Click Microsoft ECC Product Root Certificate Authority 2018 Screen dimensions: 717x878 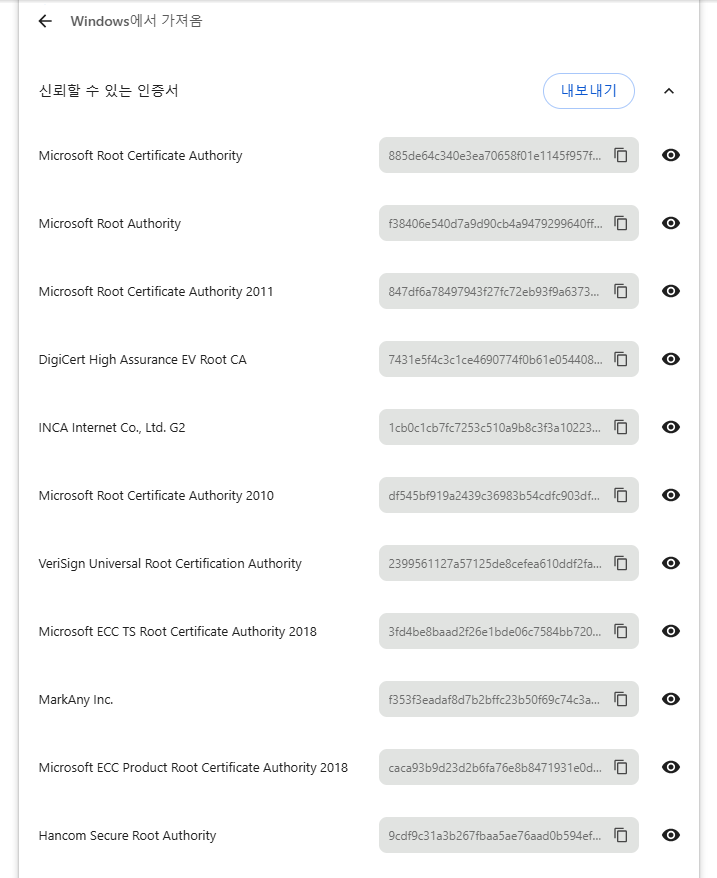(x=193, y=768)
